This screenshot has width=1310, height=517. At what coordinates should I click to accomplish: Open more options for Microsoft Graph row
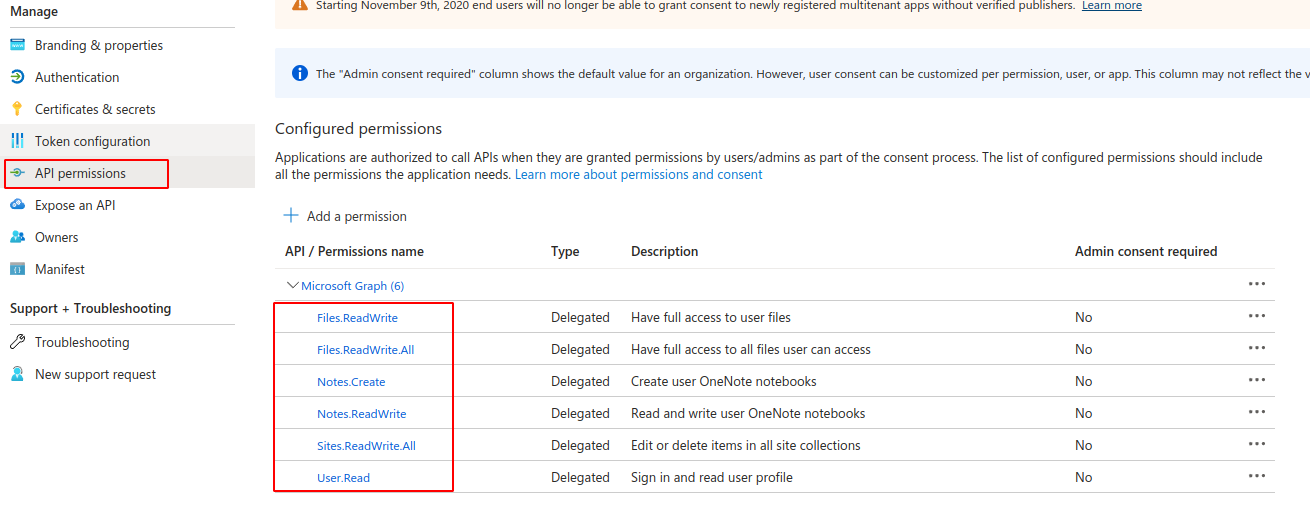coord(1257,285)
